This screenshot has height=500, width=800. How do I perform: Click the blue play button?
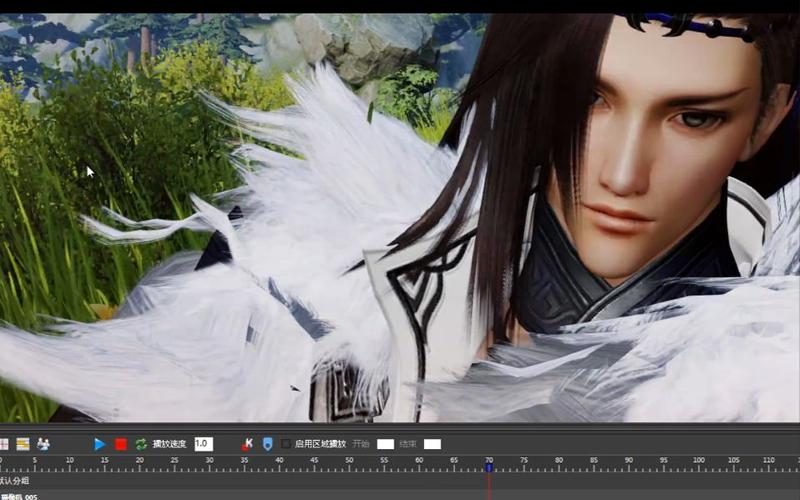[100, 444]
